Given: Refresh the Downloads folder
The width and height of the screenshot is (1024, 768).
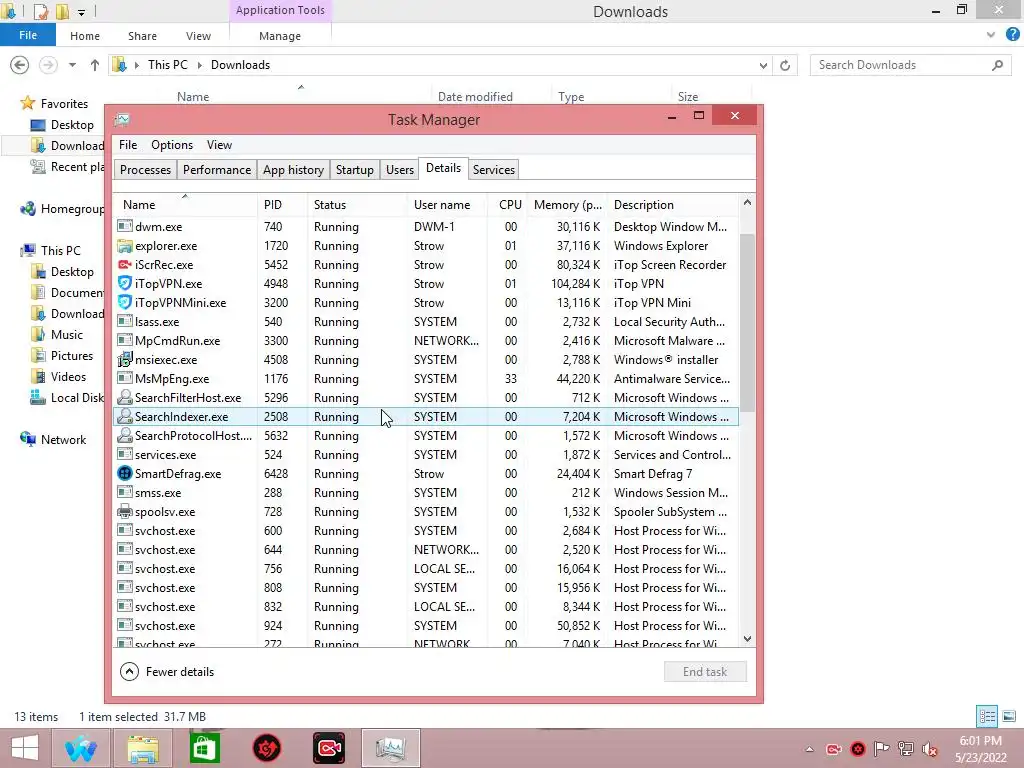Looking at the screenshot, I should pyautogui.click(x=785, y=65).
